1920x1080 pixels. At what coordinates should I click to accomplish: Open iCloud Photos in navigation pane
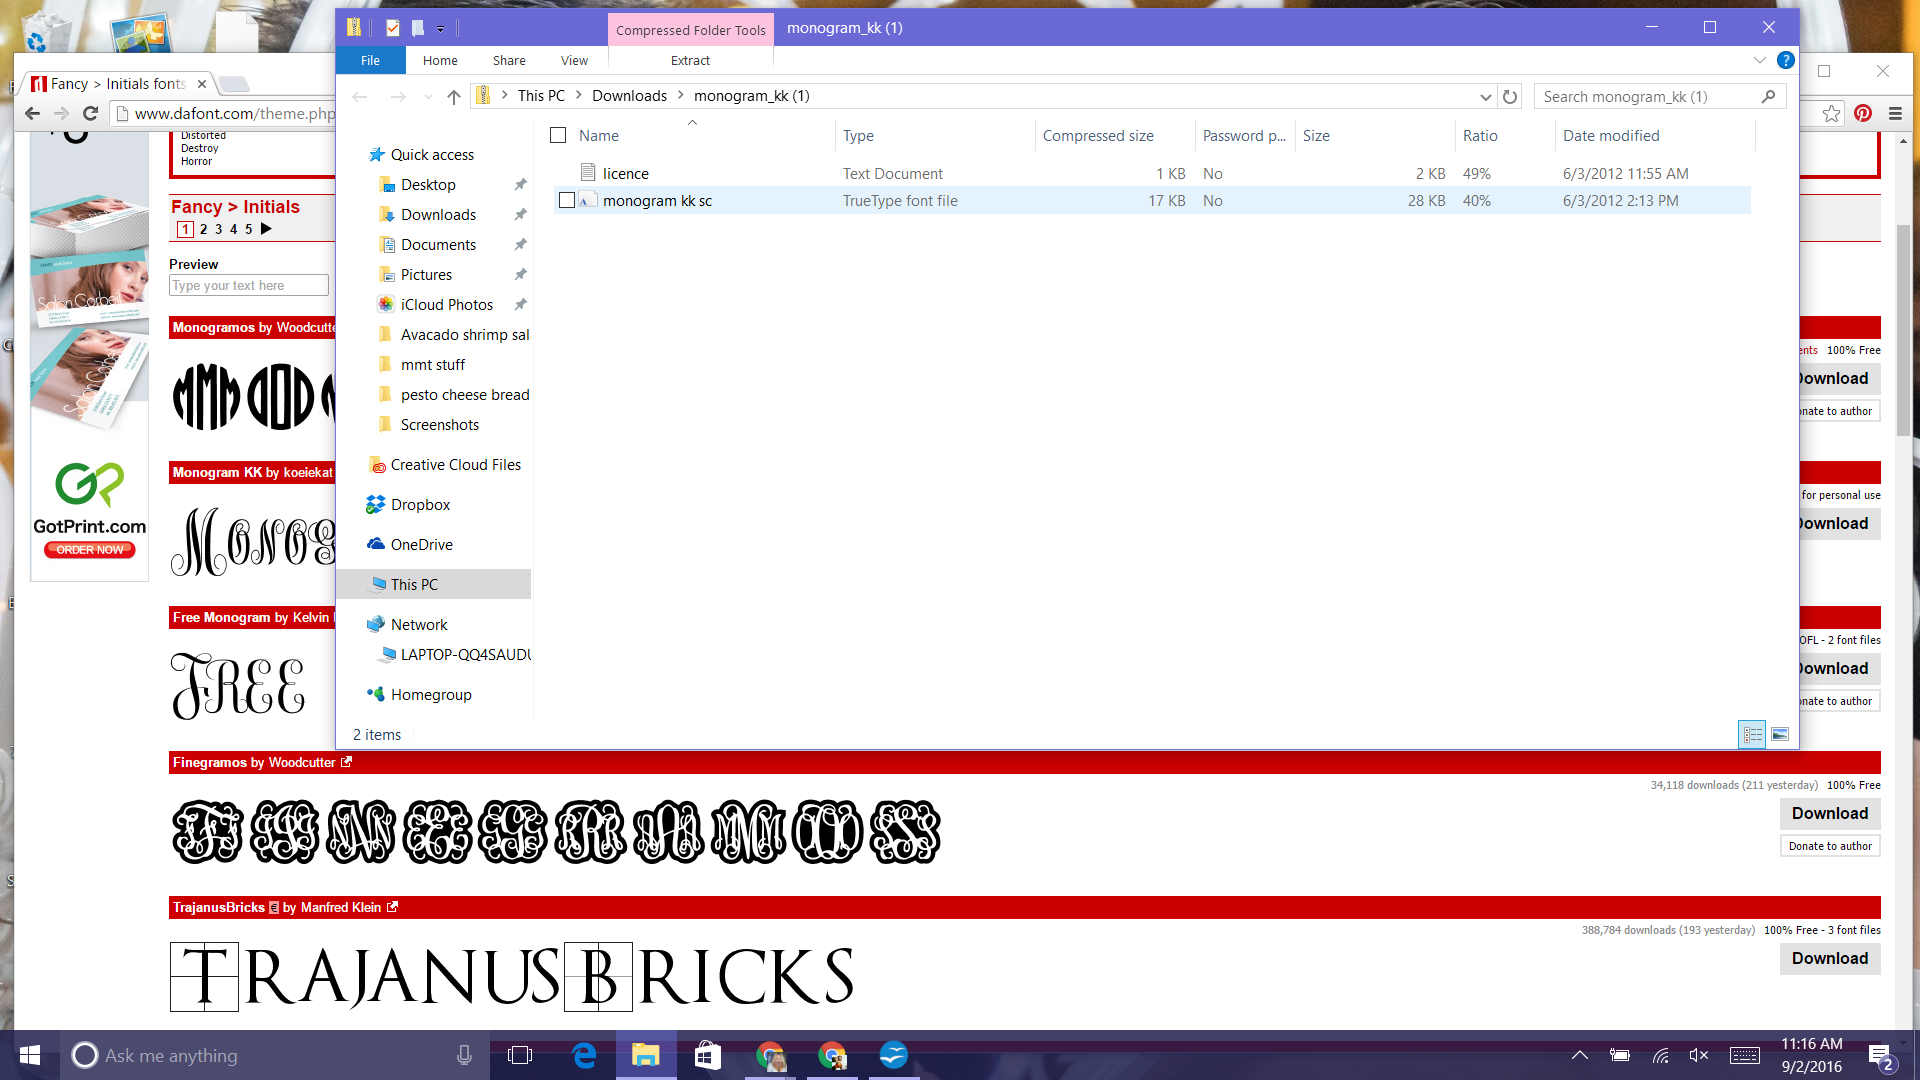(446, 304)
